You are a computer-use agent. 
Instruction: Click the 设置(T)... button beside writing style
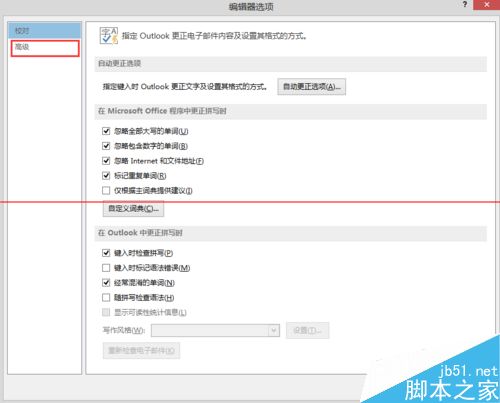click(307, 330)
